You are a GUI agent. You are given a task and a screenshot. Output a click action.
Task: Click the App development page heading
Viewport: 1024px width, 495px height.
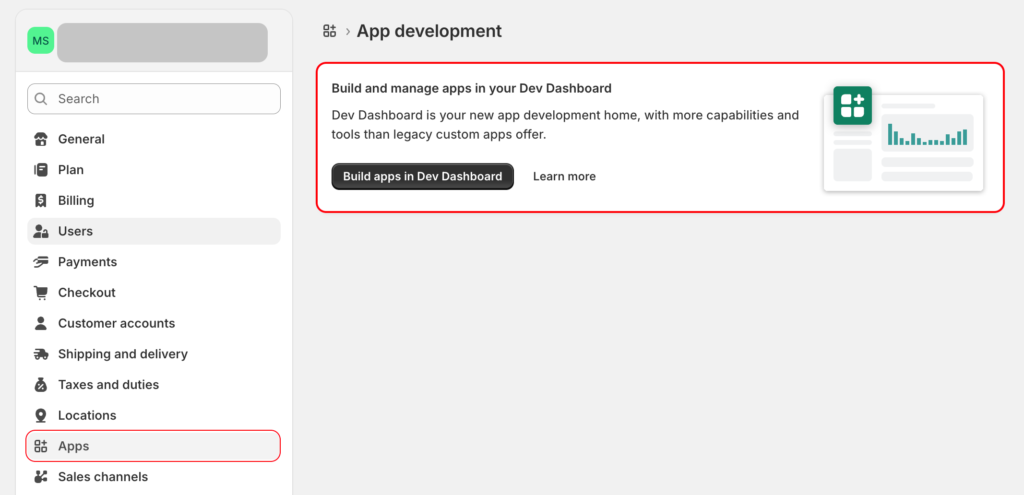(429, 31)
